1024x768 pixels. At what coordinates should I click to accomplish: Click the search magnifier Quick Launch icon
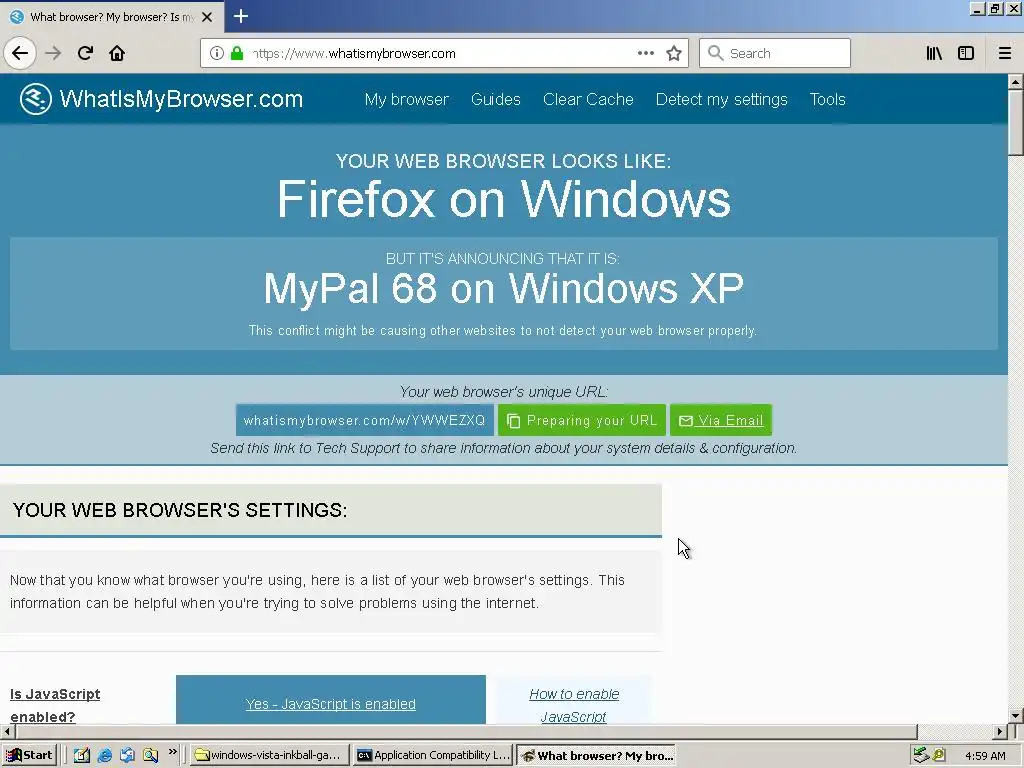pos(151,756)
